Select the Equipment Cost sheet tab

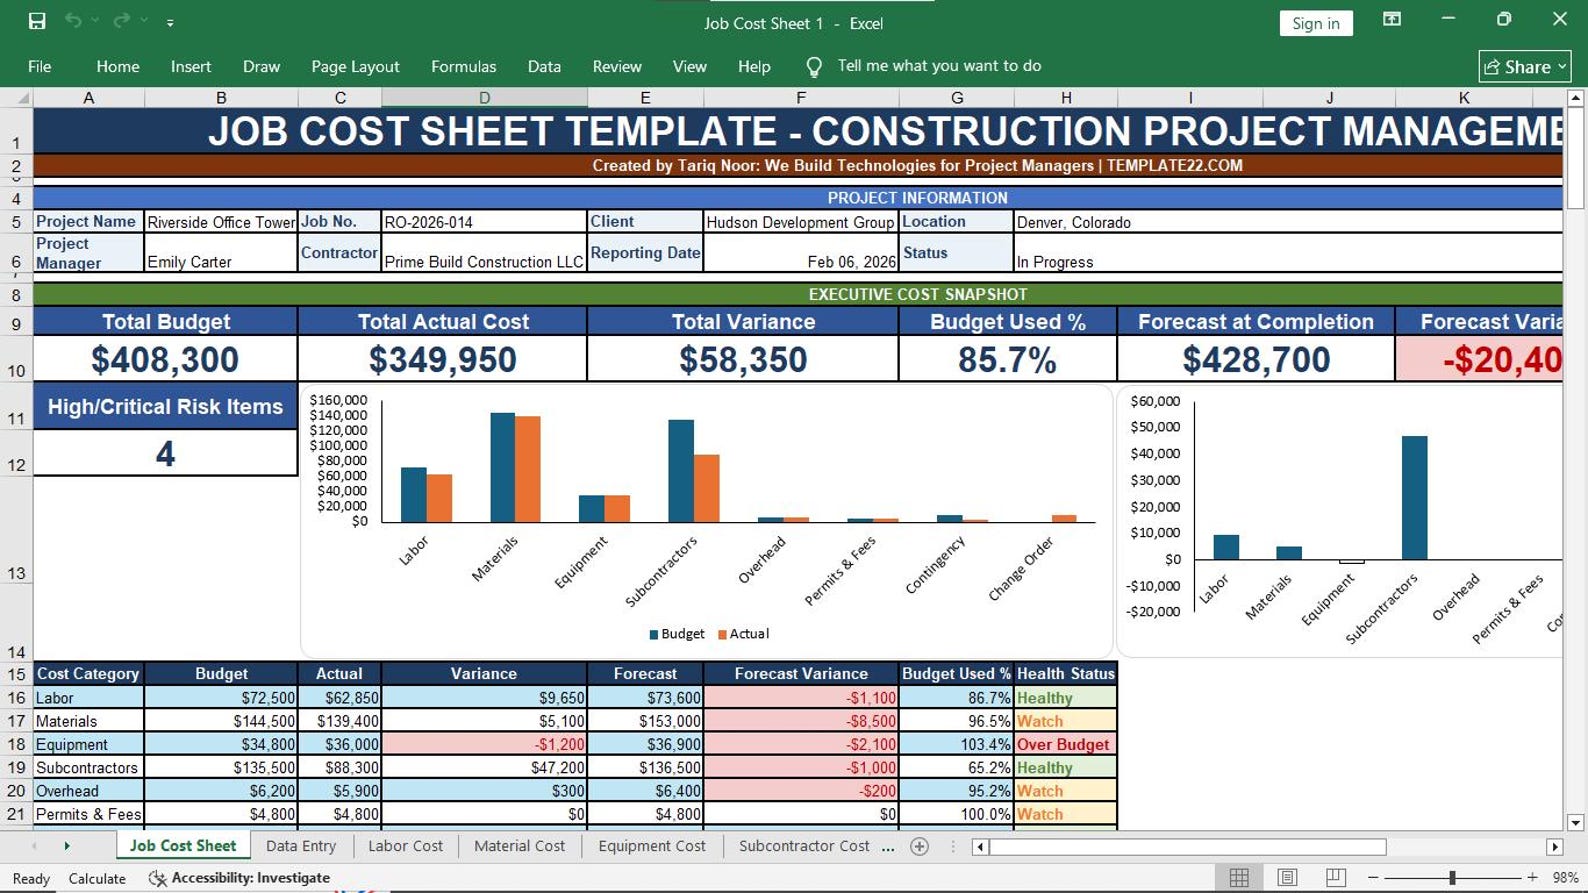[x=652, y=846]
